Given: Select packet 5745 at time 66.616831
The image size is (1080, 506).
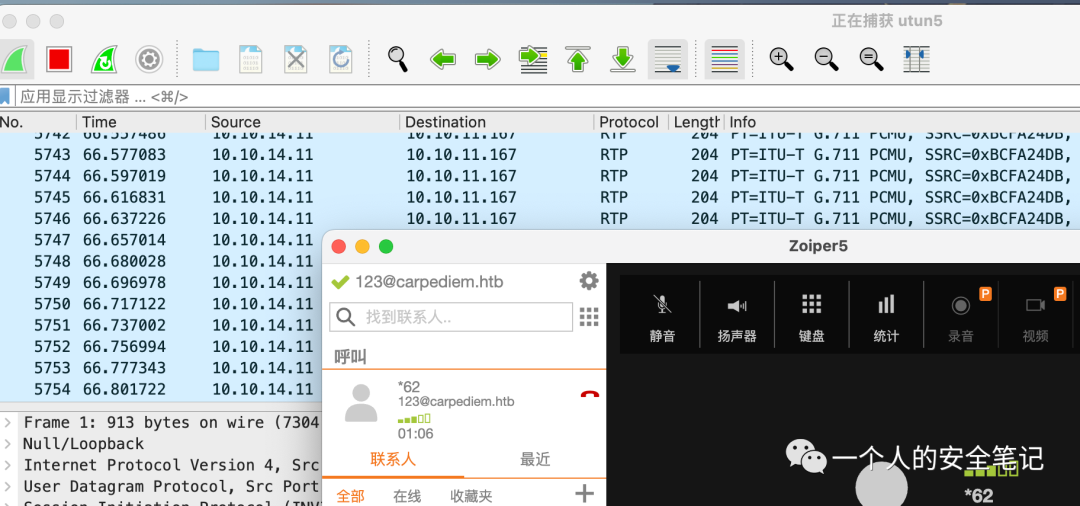Looking at the screenshot, I should pos(540,197).
